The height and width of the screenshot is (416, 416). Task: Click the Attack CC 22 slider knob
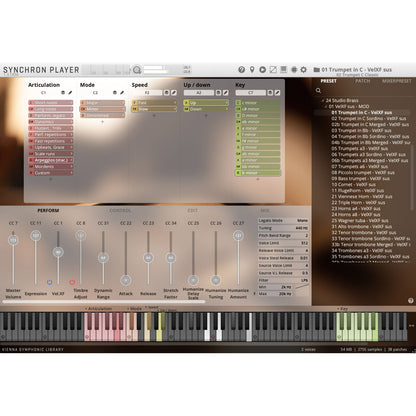click(x=126, y=280)
